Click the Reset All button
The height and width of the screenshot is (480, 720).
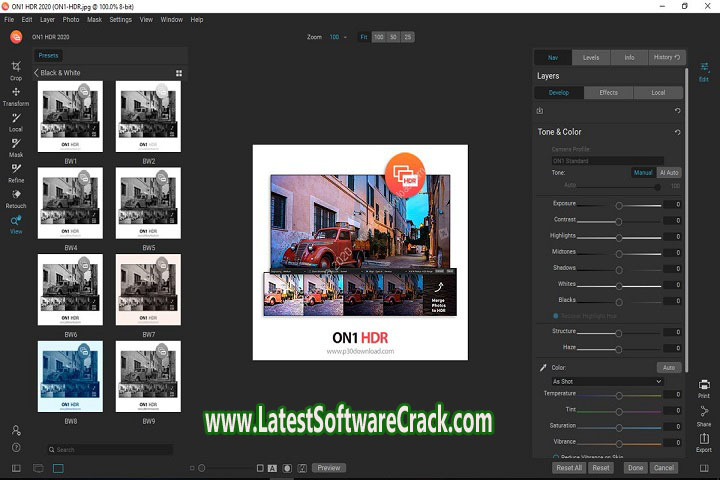click(568, 468)
